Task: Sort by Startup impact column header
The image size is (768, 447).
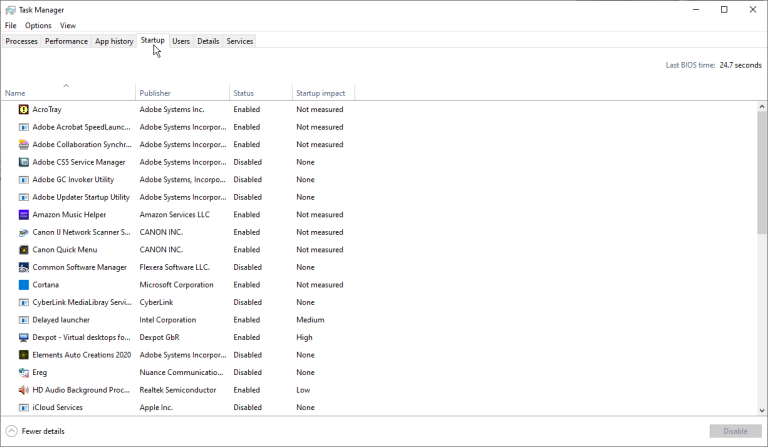Action: (320, 93)
